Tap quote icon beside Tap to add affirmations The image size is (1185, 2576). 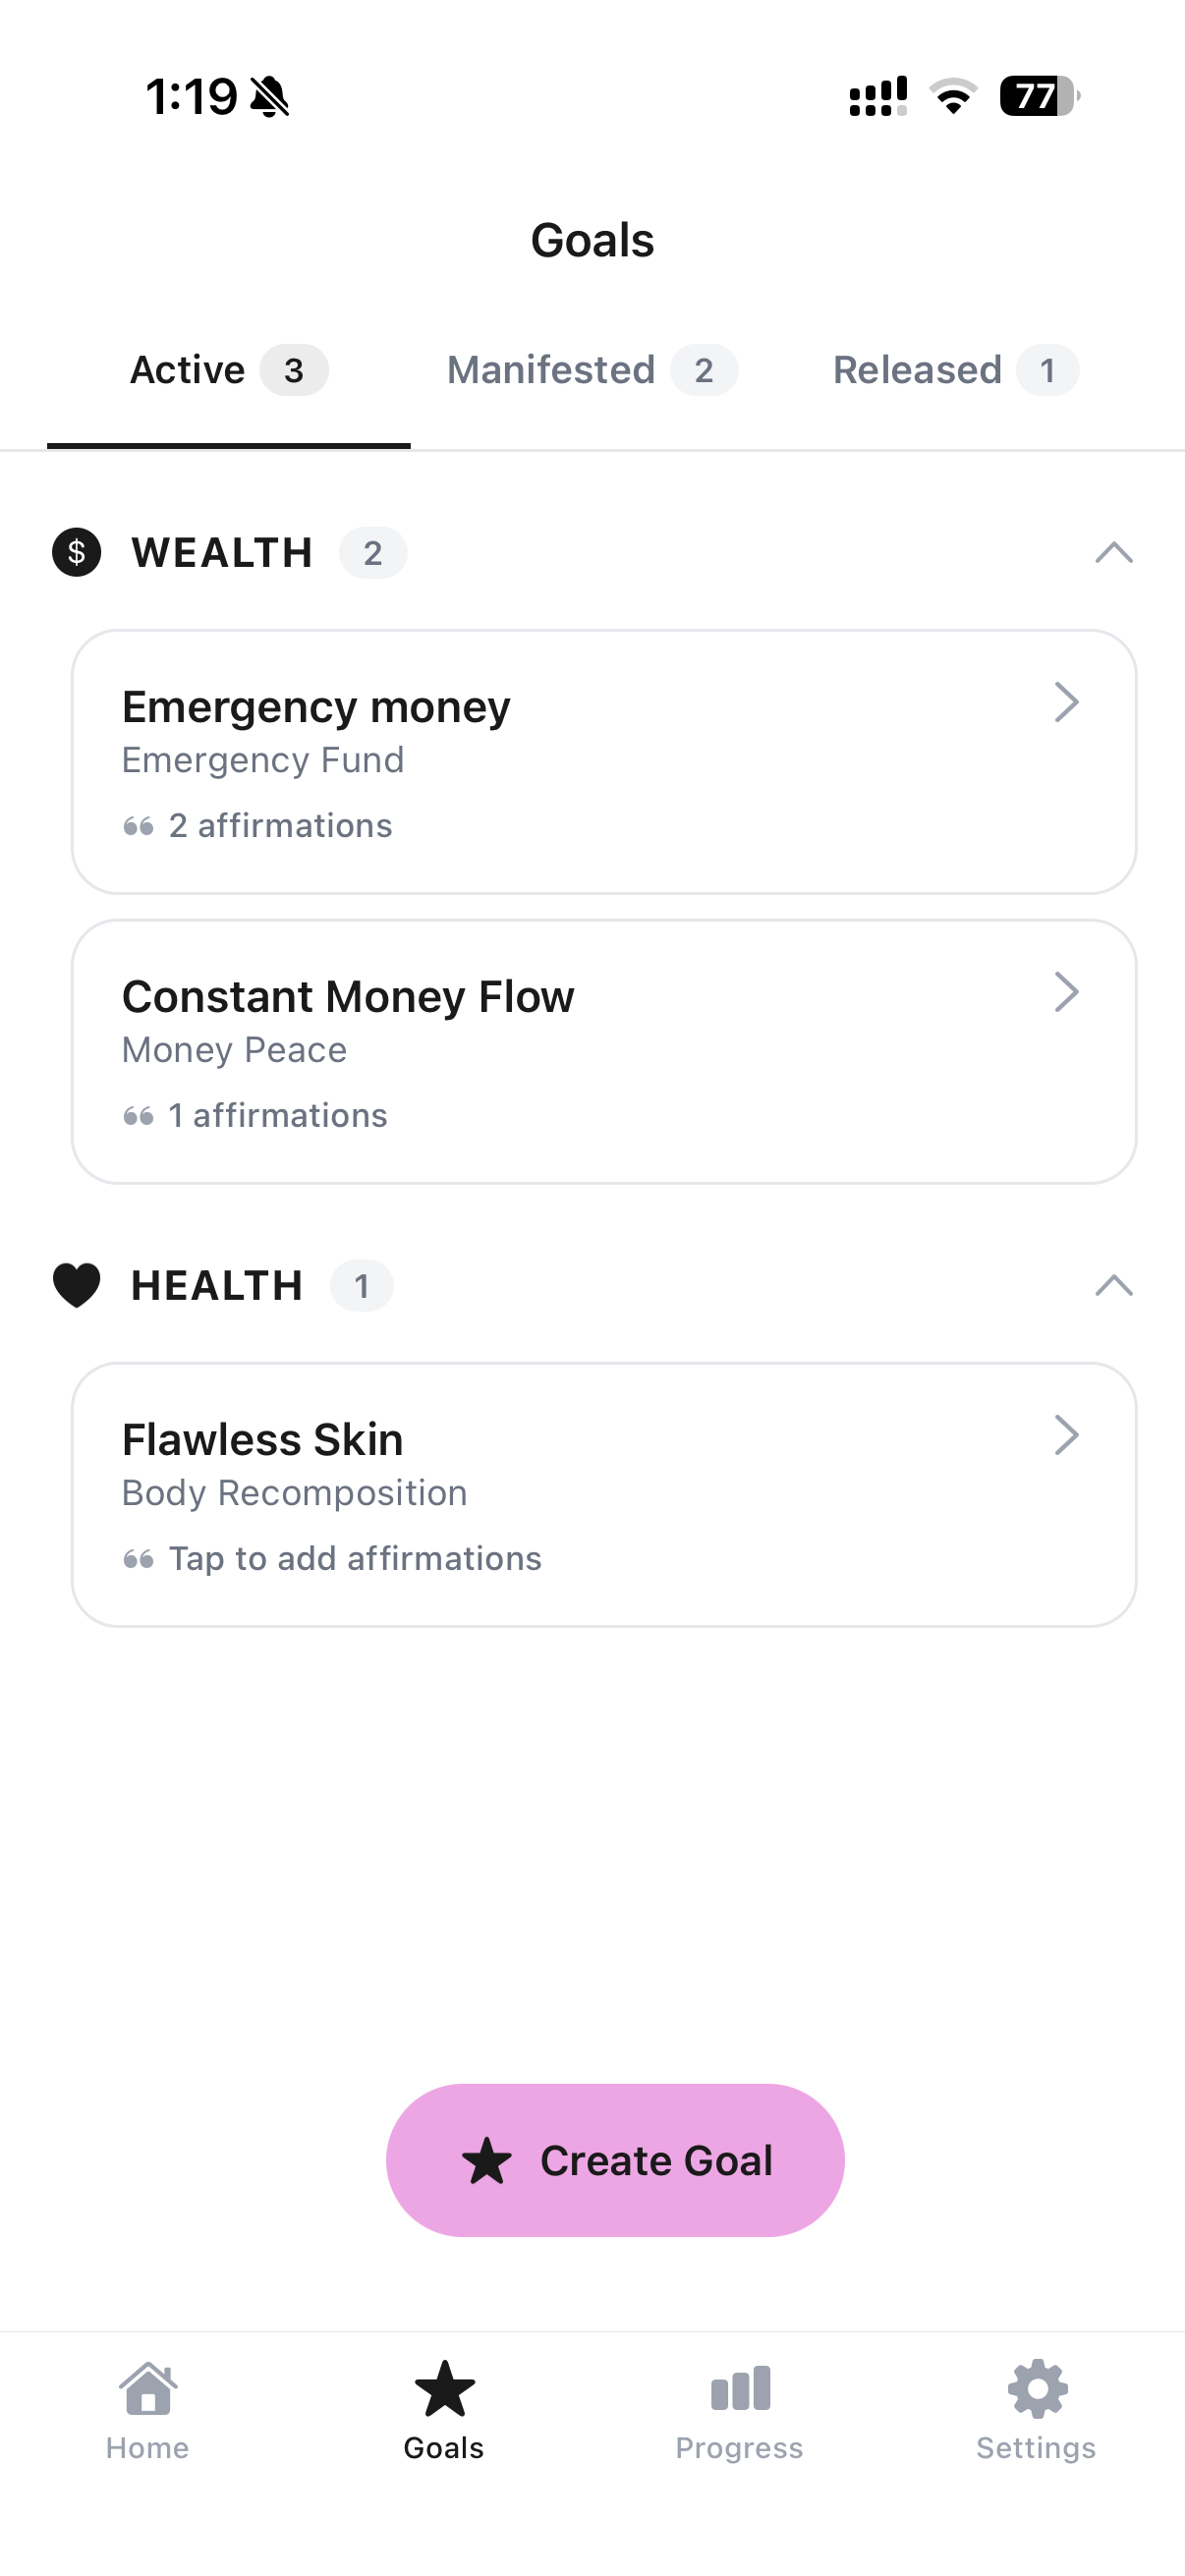(x=138, y=1559)
